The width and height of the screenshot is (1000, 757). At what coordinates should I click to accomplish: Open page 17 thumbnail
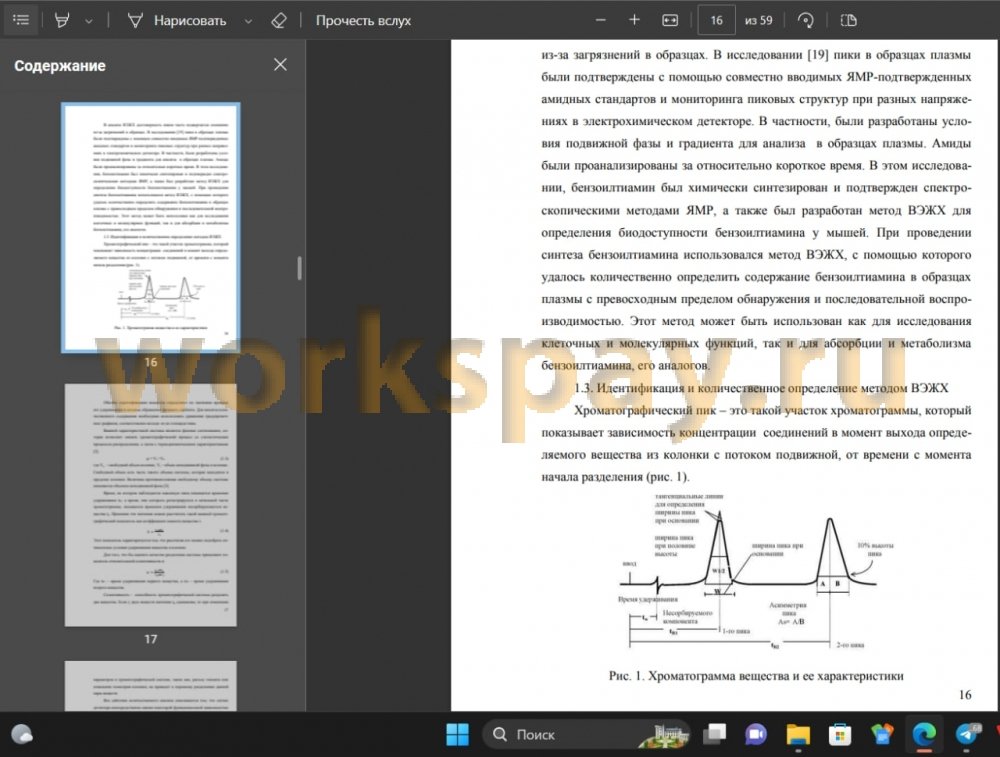click(x=151, y=504)
